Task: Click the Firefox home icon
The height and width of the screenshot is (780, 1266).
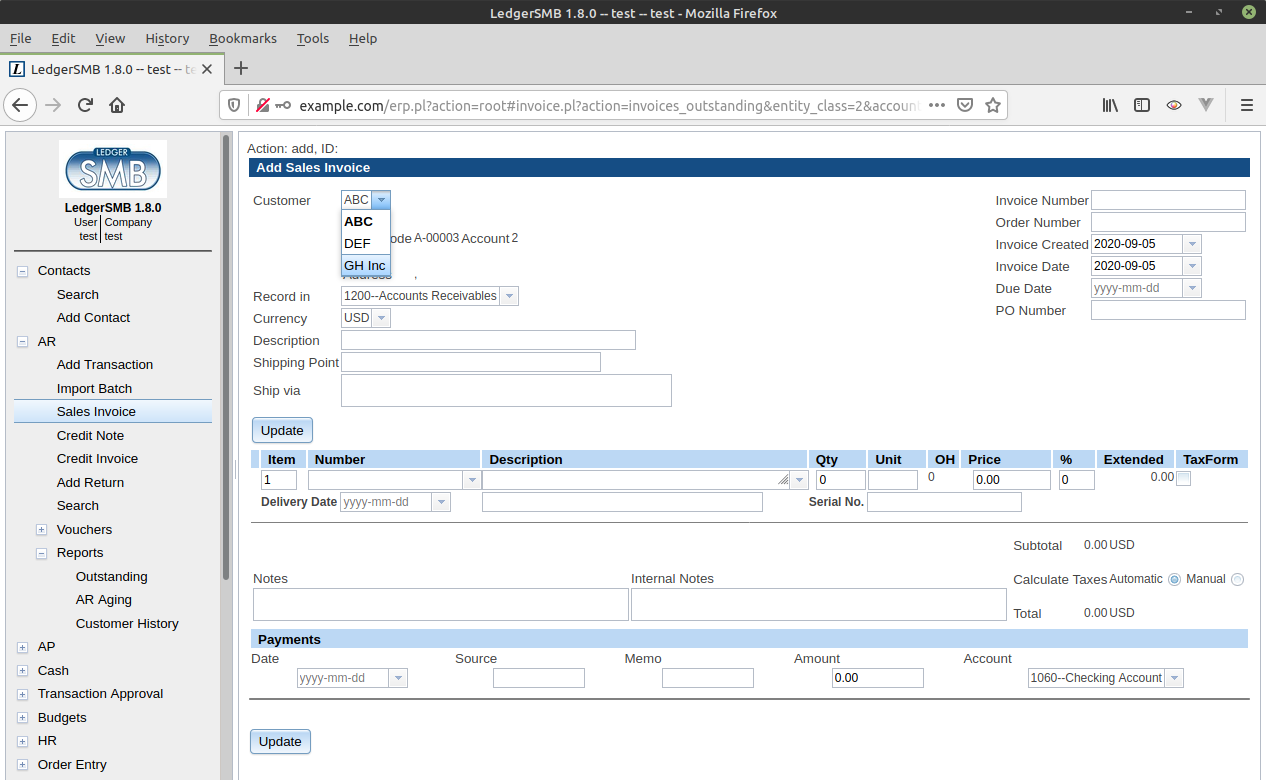Action: [117, 105]
